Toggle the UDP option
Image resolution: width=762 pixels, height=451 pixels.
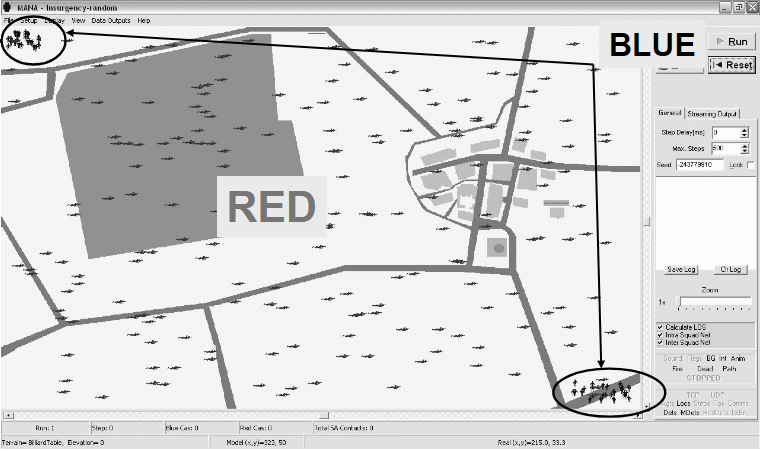click(717, 395)
